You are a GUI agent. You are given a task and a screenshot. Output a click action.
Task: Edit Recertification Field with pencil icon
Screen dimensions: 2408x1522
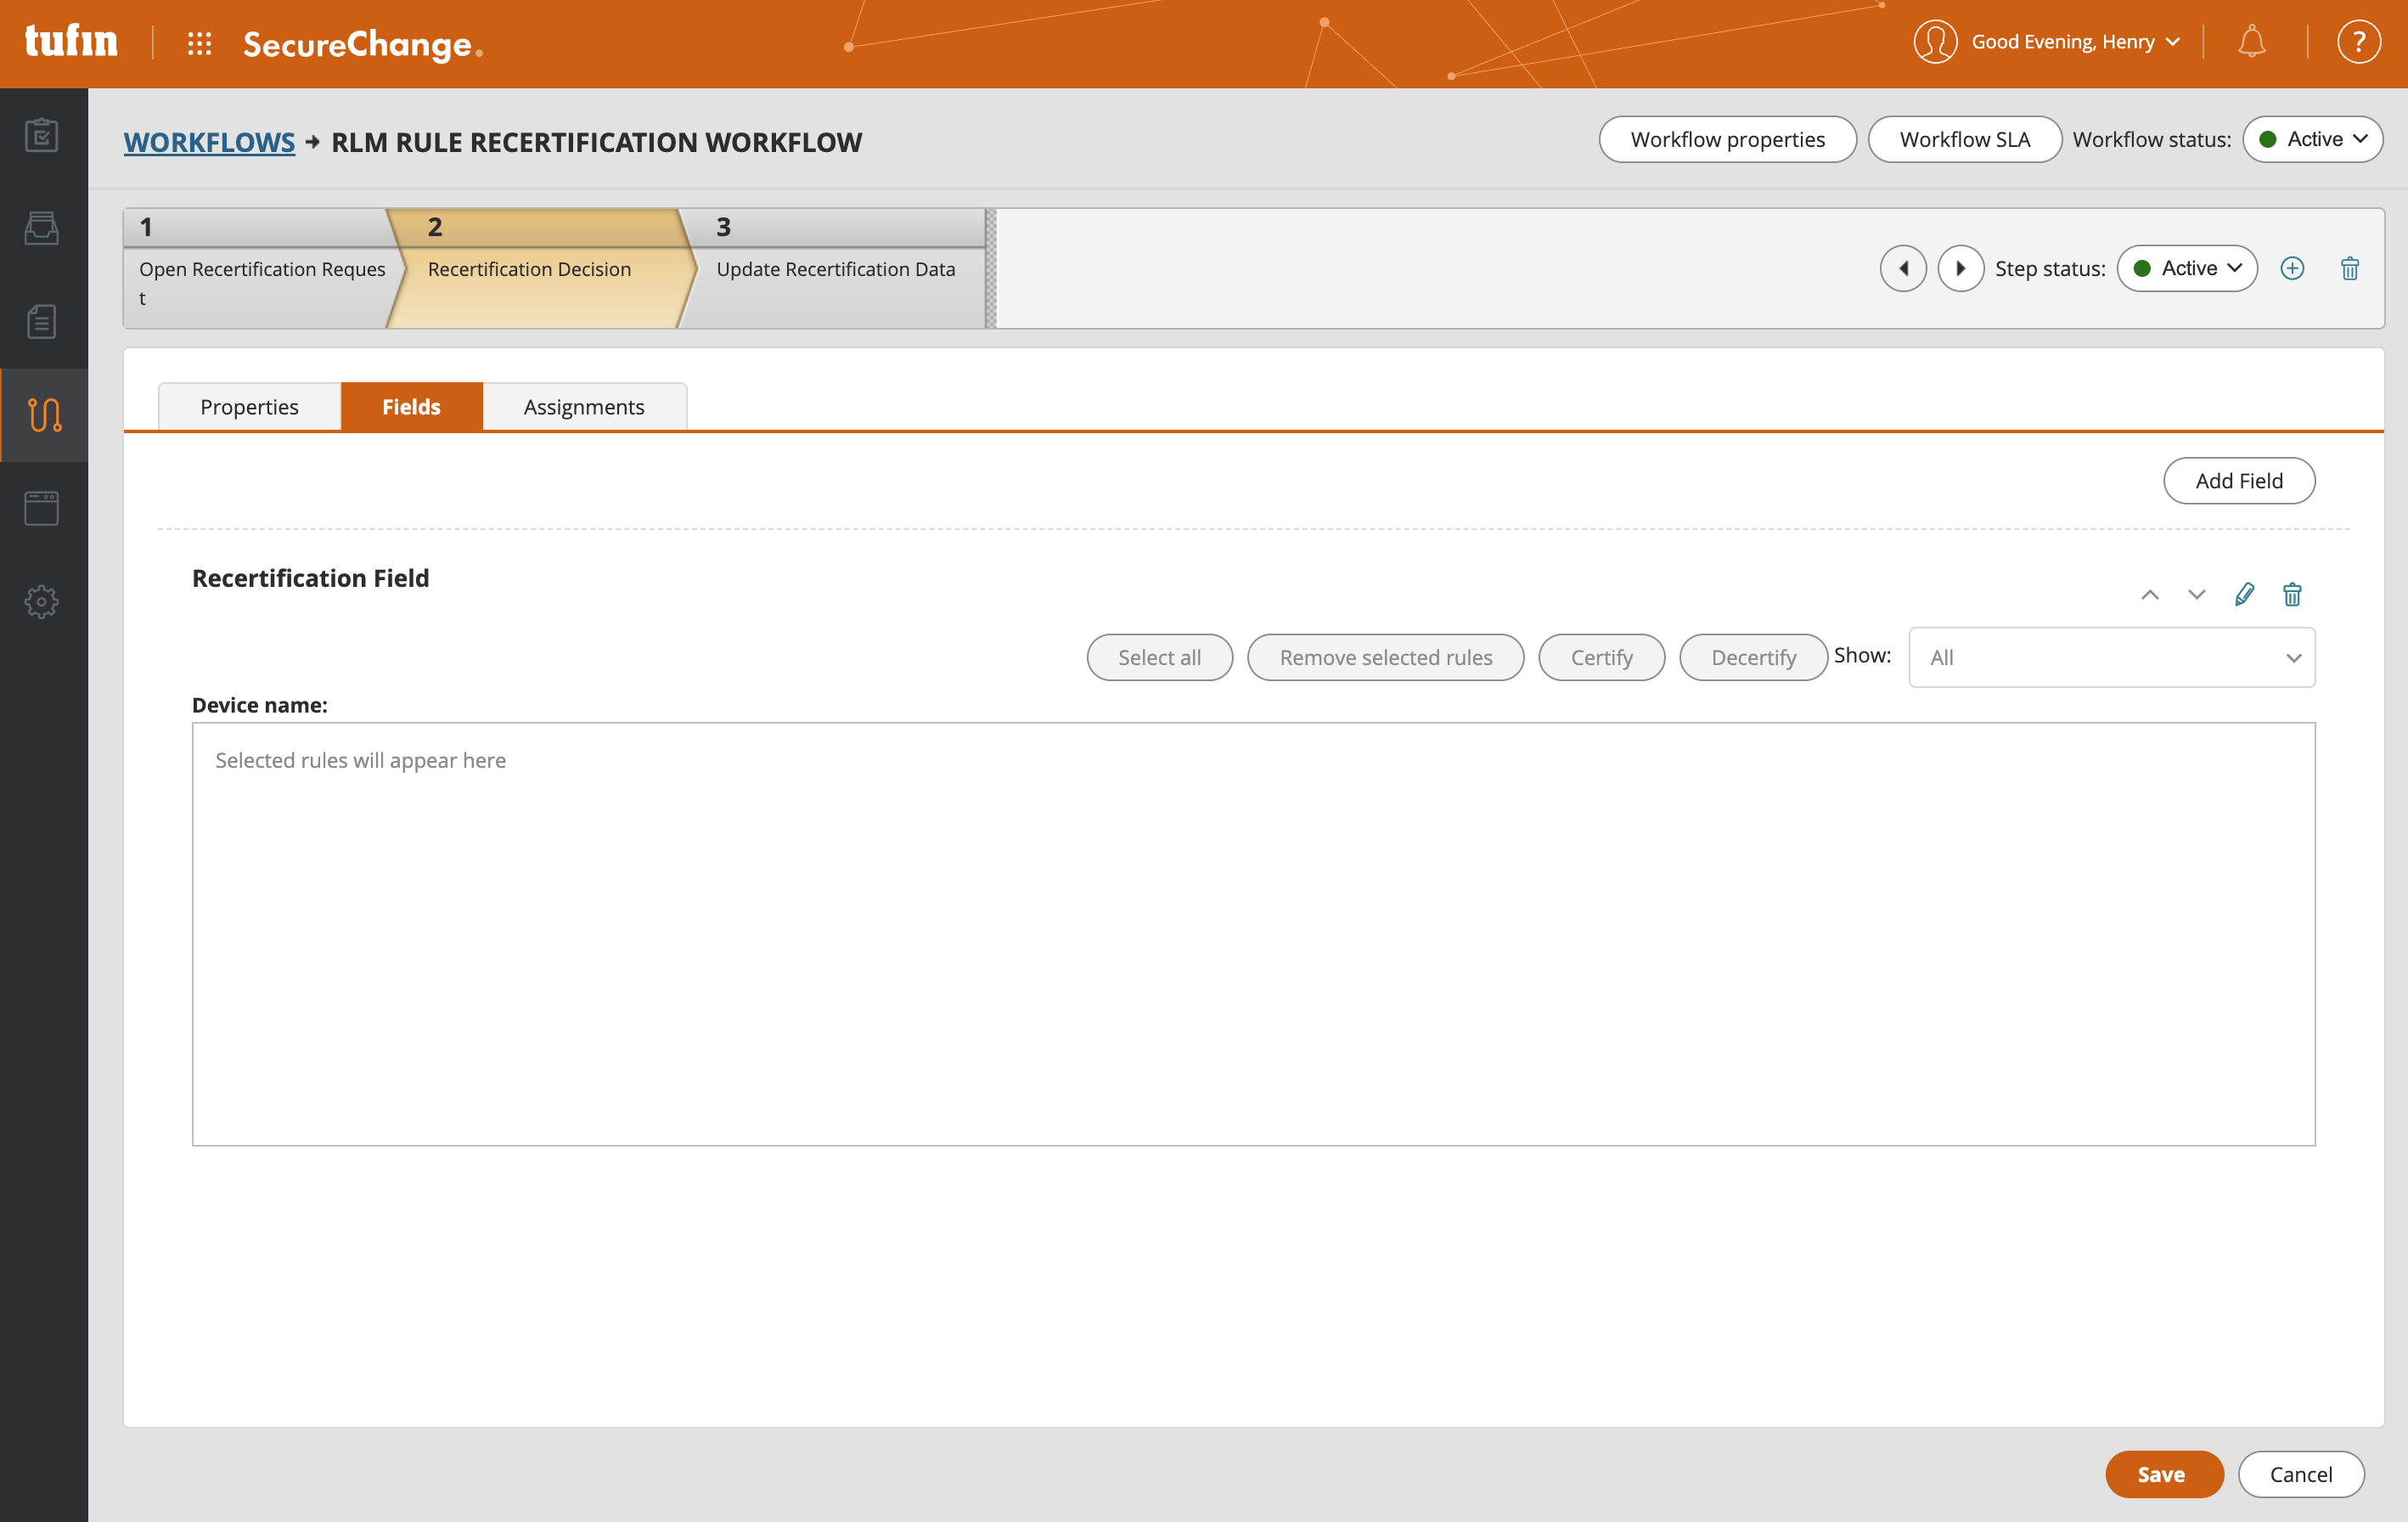click(x=2244, y=594)
